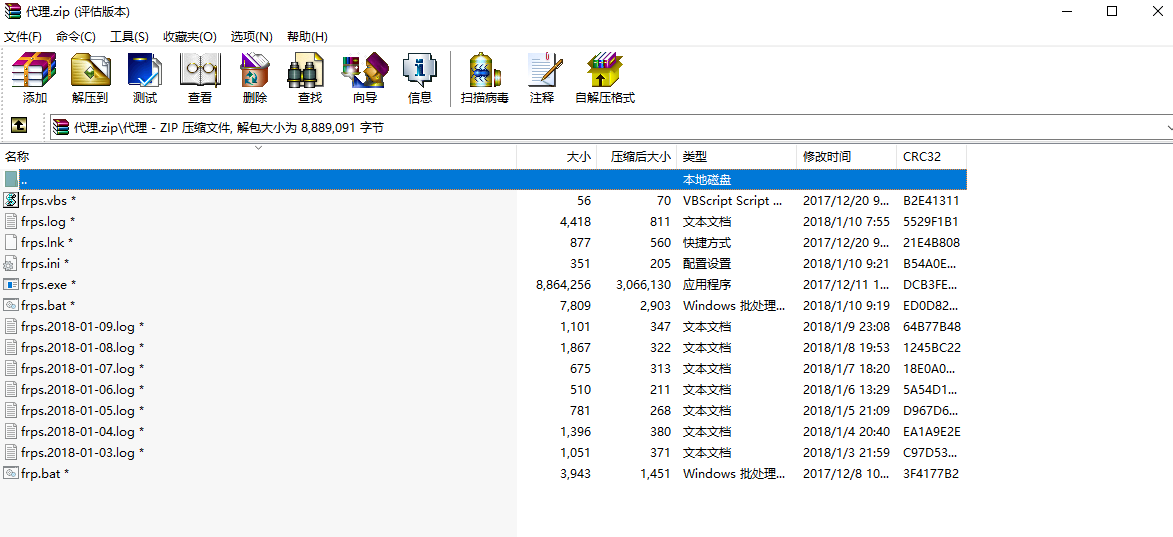Screen dimensions: 1173x537
Task: Click the 8,864,256 size value
Action: point(563,285)
